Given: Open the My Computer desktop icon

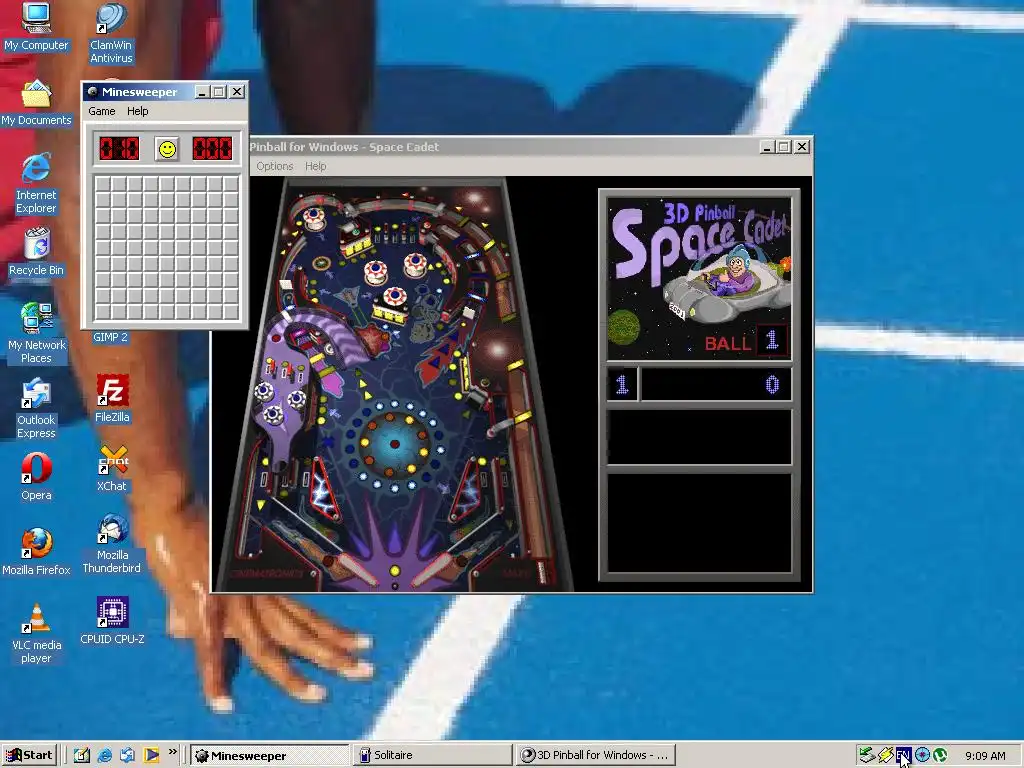Looking at the screenshot, I should [x=36, y=26].
